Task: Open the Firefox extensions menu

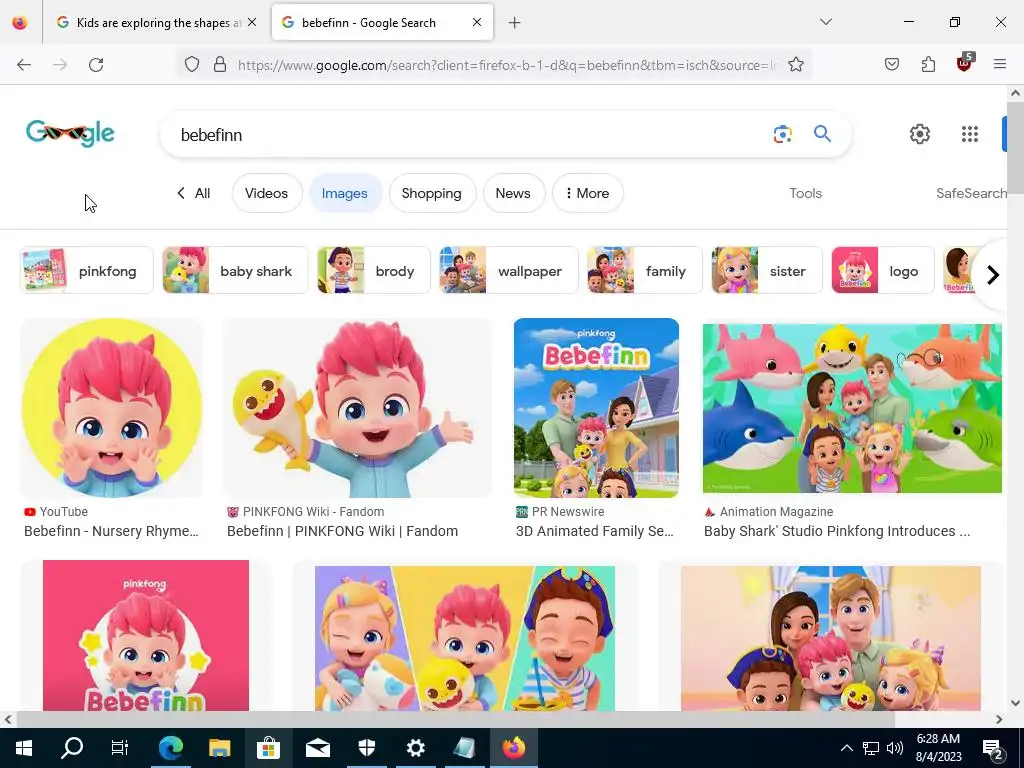Action: pyautogui.click(x=928, y=65)
